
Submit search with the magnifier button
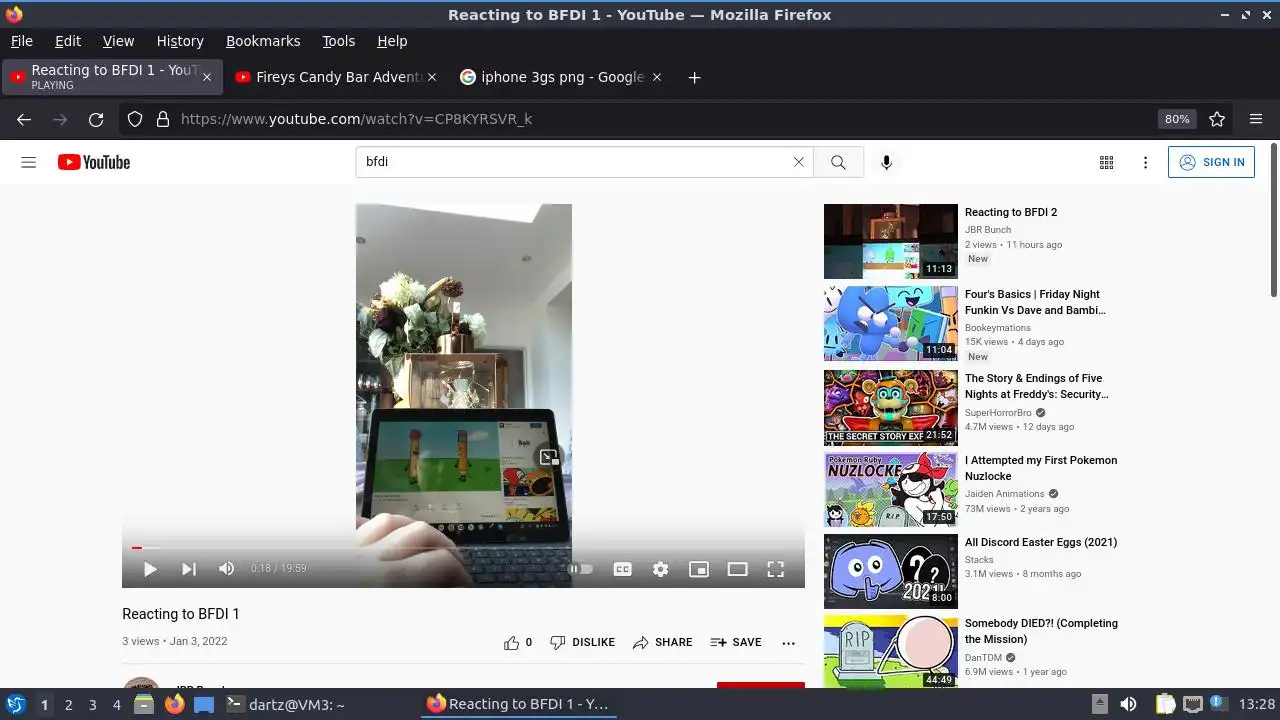[838, 162]
